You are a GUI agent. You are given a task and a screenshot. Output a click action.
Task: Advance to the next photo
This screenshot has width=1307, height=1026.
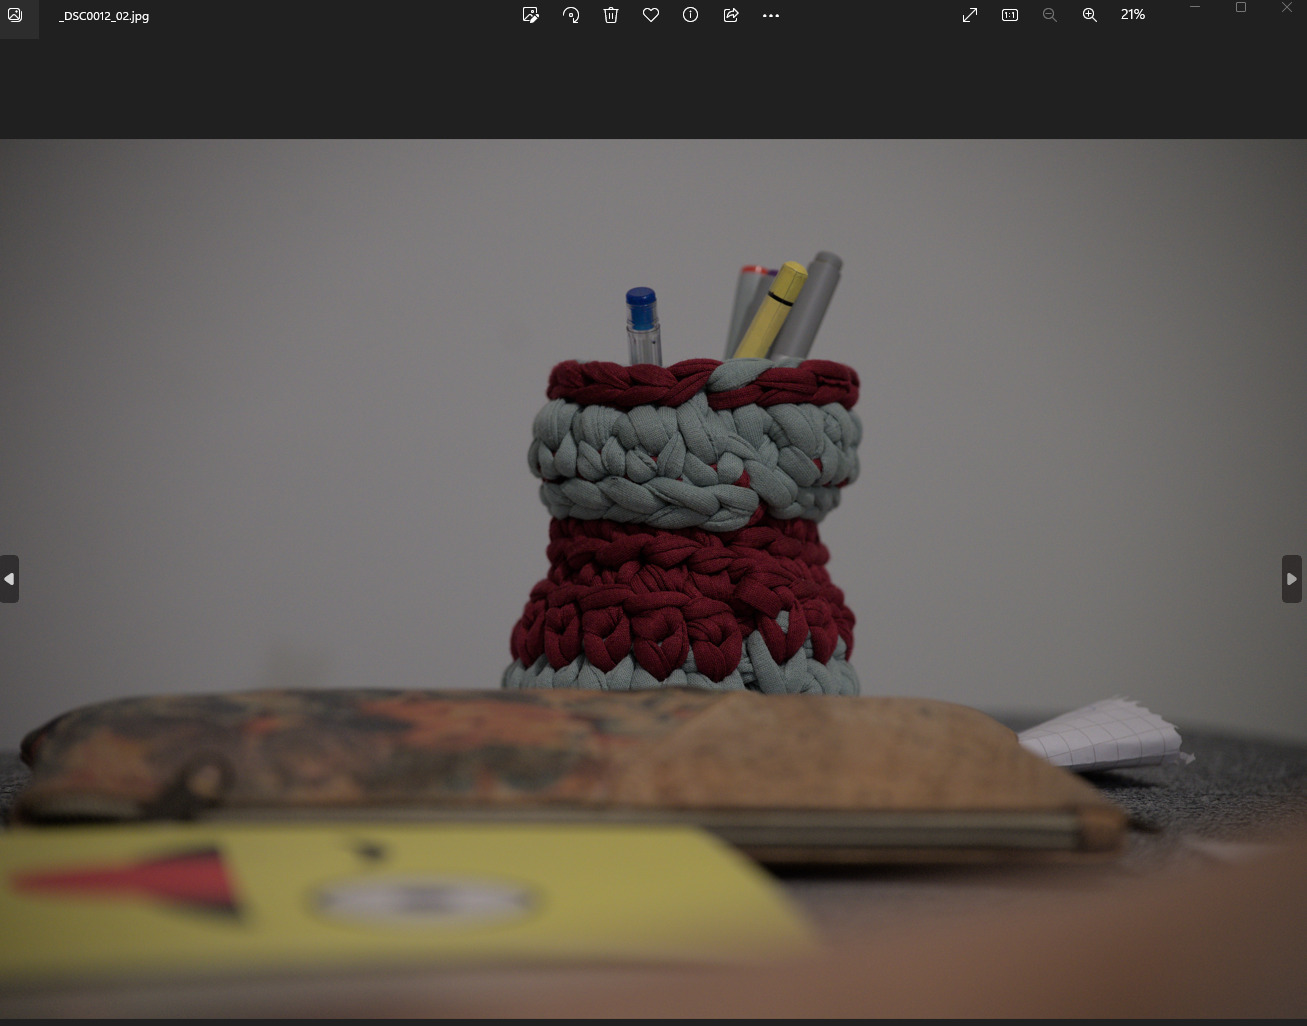[1292, 579]
